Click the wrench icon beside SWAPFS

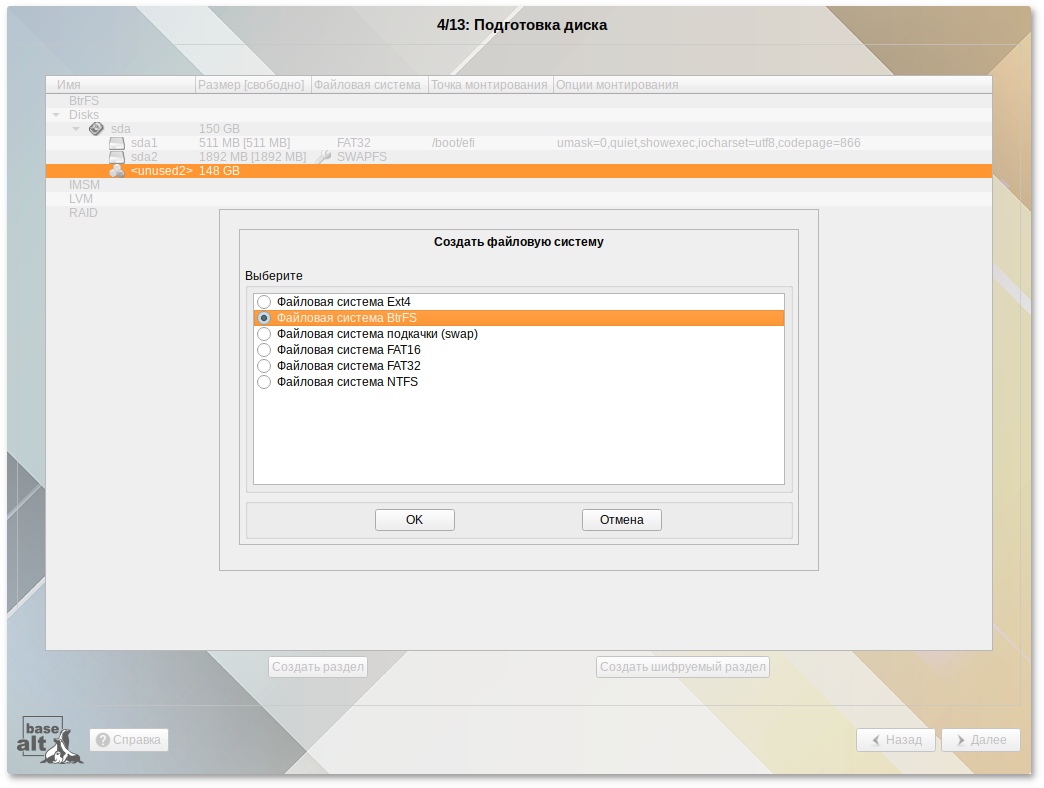322,156
